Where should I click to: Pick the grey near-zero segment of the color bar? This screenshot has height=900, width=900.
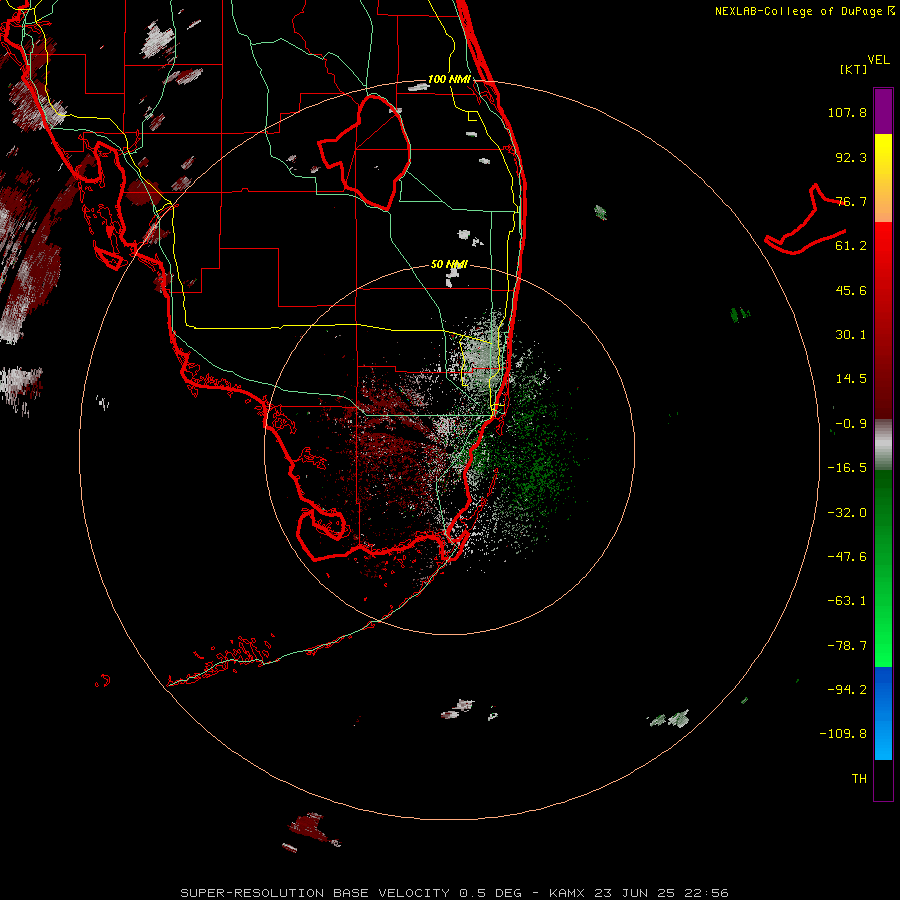coord(883,445)
